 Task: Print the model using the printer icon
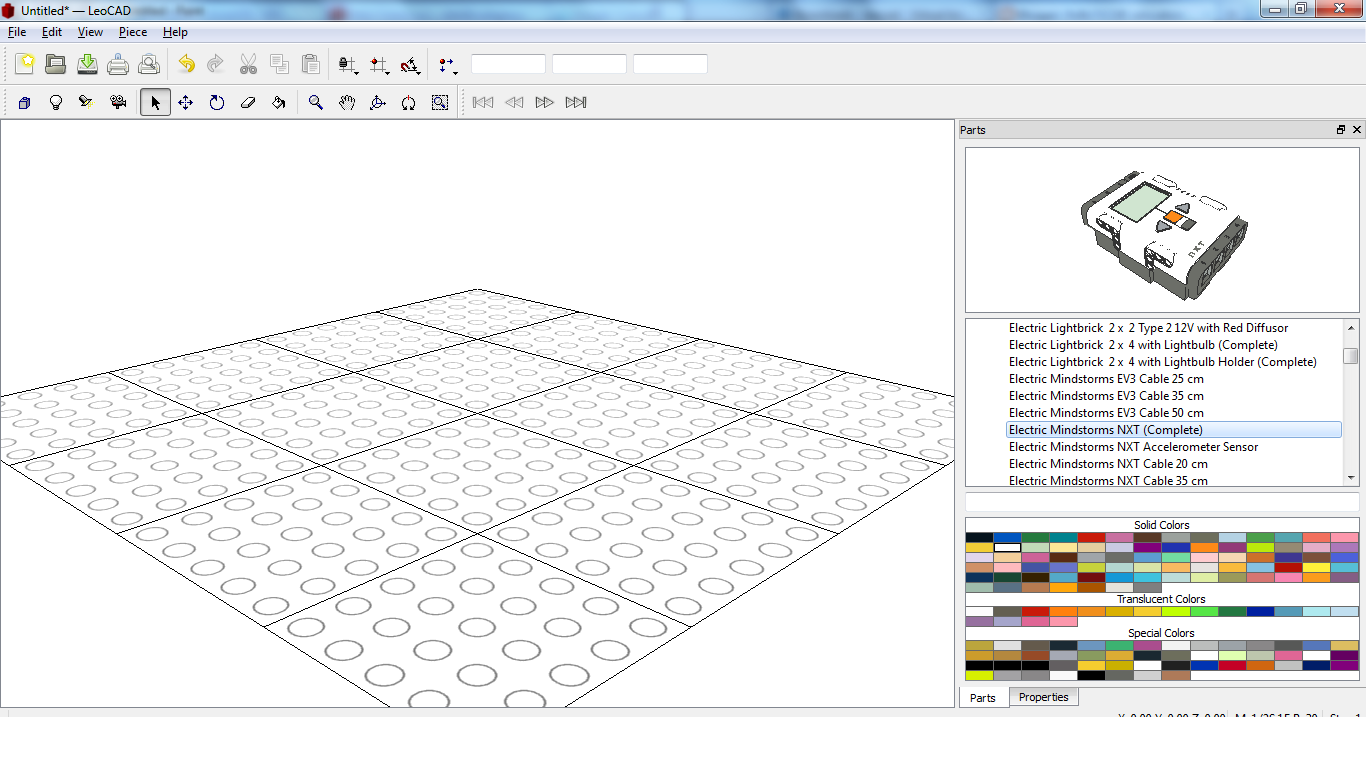tap(118, 64)
